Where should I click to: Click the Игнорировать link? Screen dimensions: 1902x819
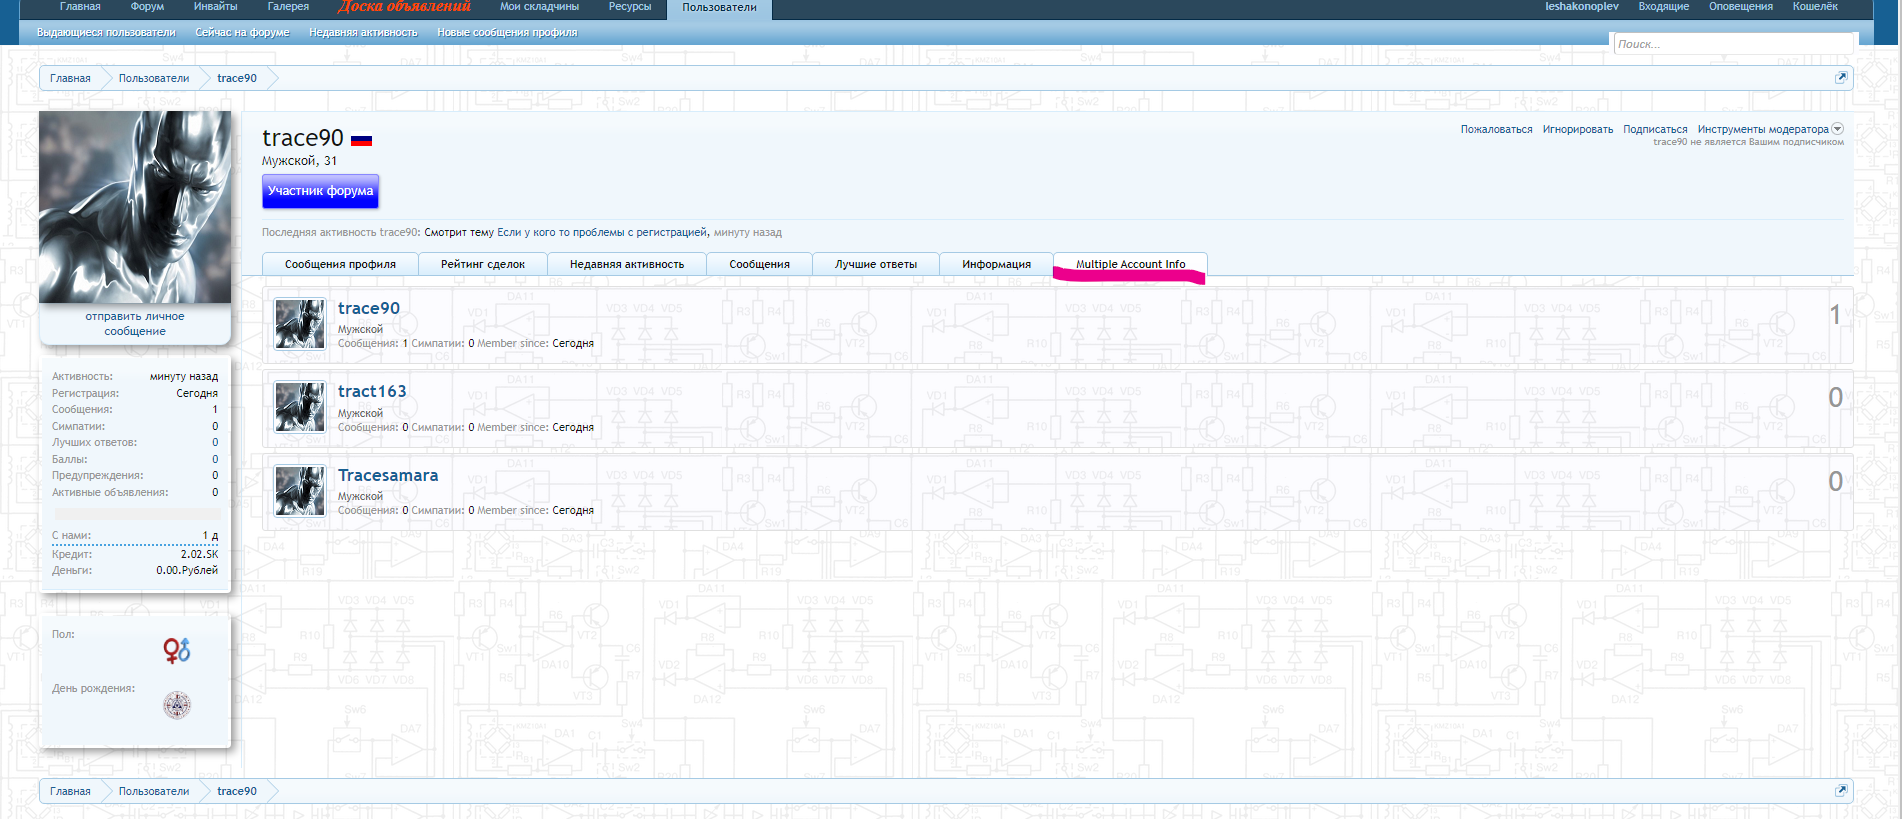point(1577,129)
